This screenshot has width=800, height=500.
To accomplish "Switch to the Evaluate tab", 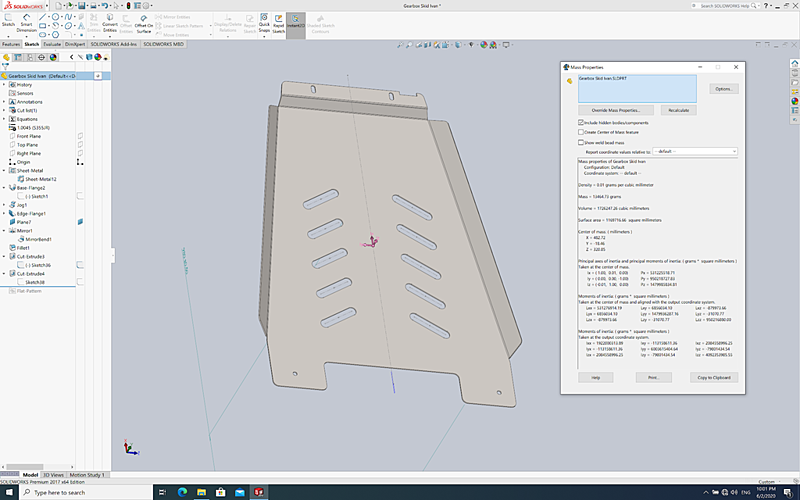I will [51, 44].
